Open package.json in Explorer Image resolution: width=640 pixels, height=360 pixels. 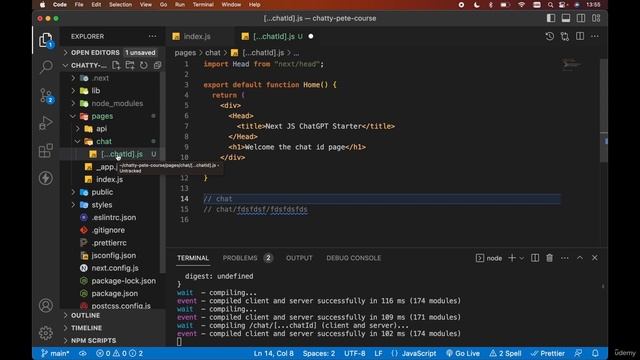click(114, 293)
